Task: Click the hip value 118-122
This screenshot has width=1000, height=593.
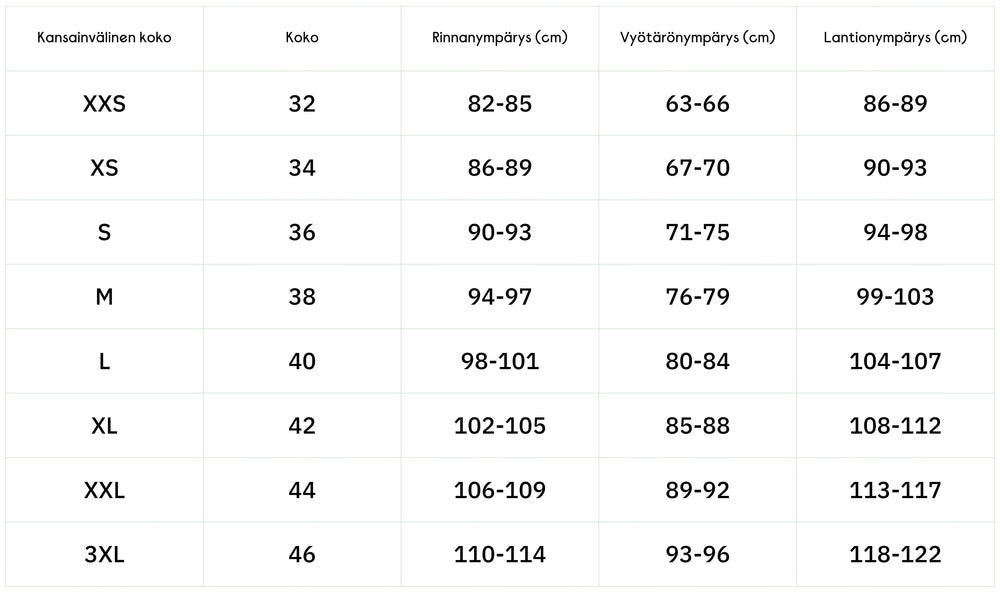Action: (x=896, y=554)
